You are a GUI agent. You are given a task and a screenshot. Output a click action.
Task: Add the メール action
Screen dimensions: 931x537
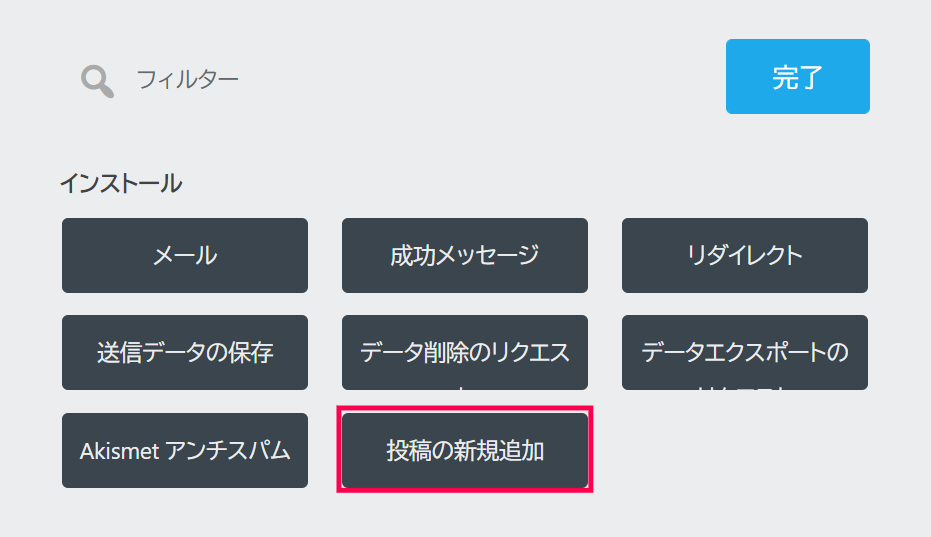click(185, 255)
